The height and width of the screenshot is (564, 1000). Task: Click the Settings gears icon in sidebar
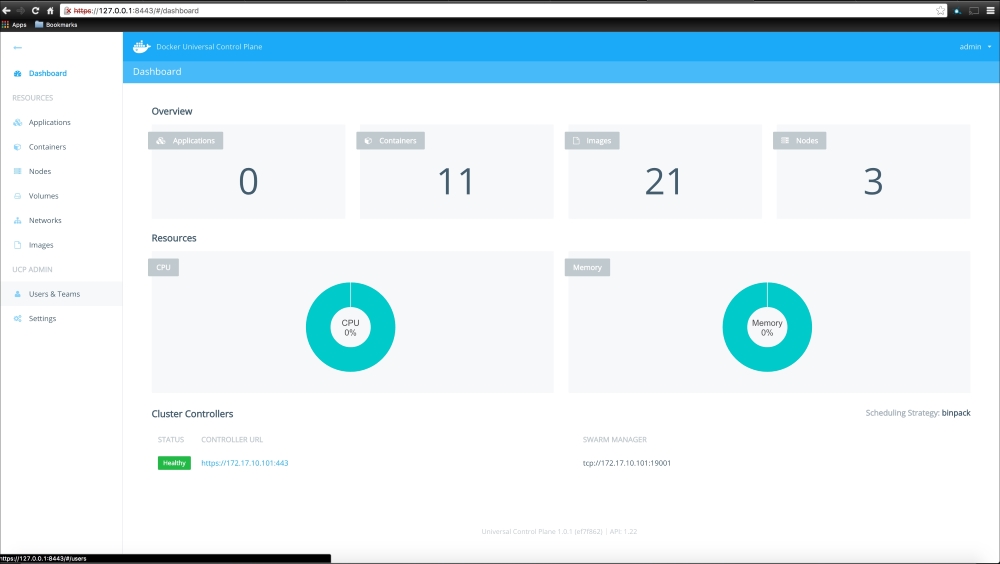coord(18,318)
